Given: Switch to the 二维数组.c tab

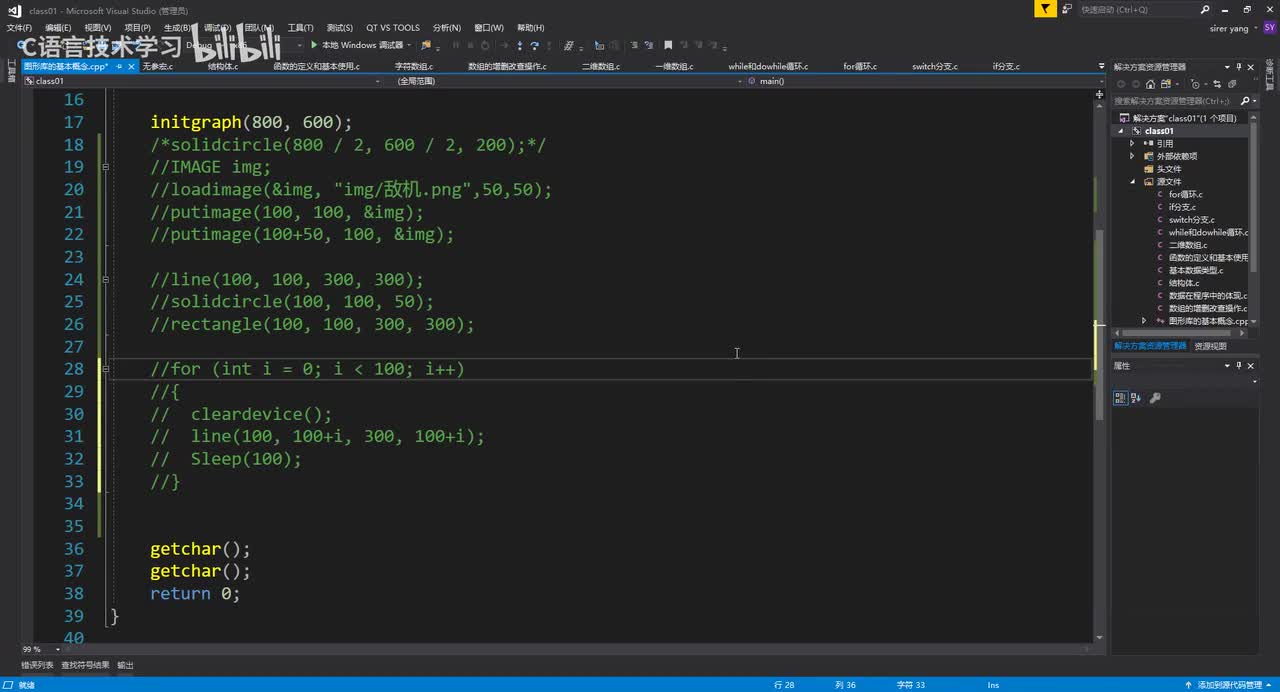Looking at the screenshot, I should click(601, 66).
